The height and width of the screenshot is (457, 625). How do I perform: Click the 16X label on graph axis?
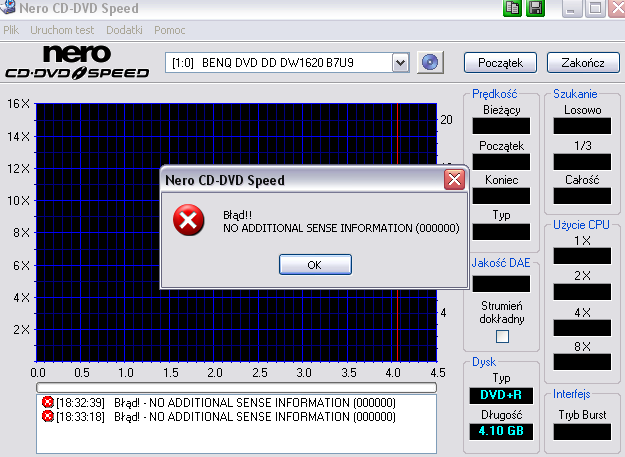point(18,104)
